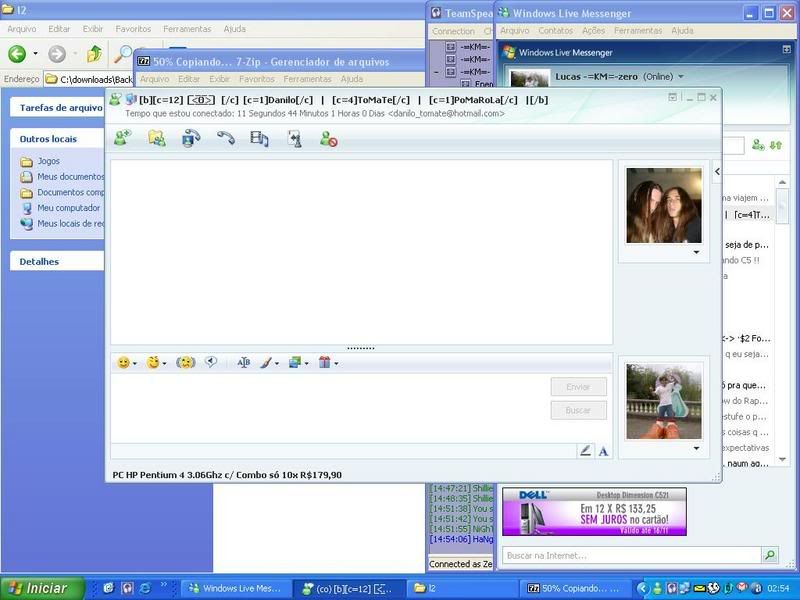This screenshot has height=600, width=800.
Task: Open the share files folder icon
Action: pyautogui.click(x=157, y=138)
